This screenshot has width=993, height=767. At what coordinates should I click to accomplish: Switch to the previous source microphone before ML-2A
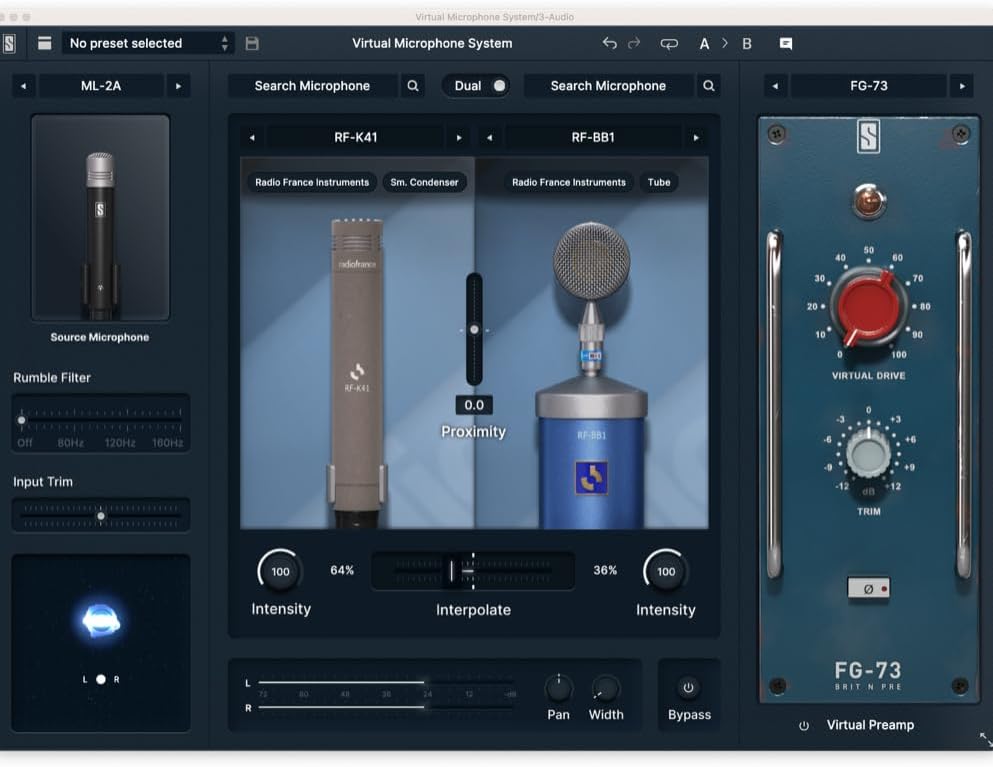pyautogui.click(x=24, y=86)
